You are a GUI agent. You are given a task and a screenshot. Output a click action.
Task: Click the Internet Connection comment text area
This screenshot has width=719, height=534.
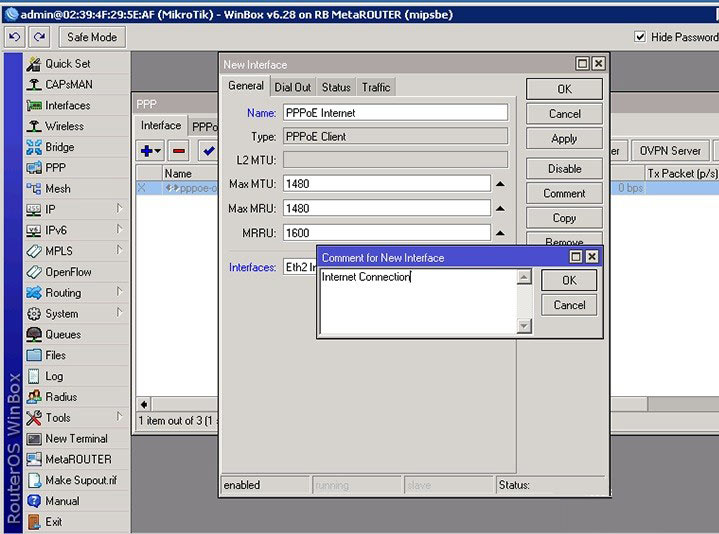click(x=418, y=301)
